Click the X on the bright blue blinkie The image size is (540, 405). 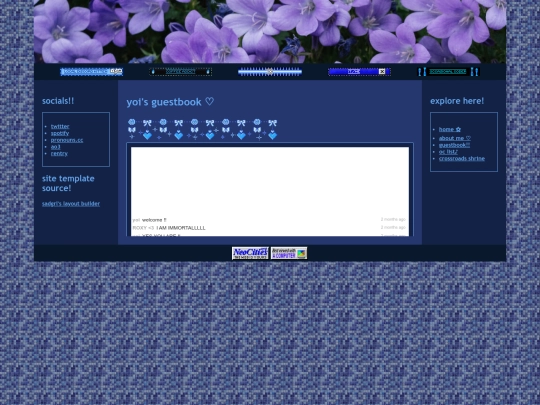pyautogui.click(x=382, y=72)
